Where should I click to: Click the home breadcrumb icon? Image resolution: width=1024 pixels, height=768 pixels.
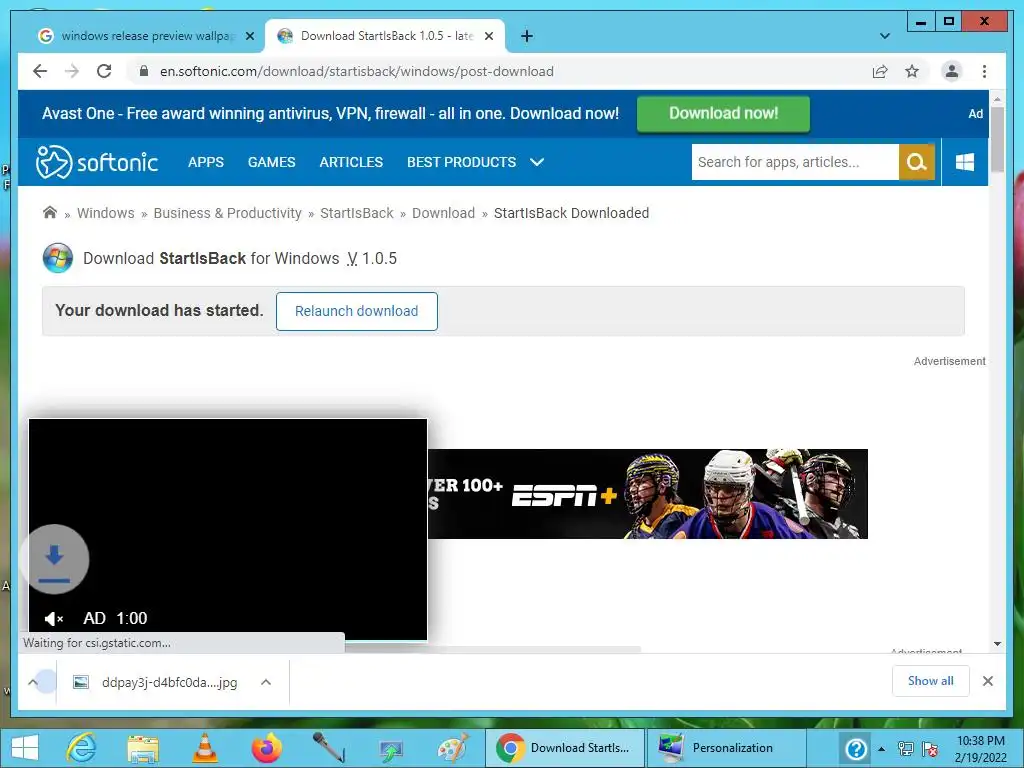pos(50,212)
